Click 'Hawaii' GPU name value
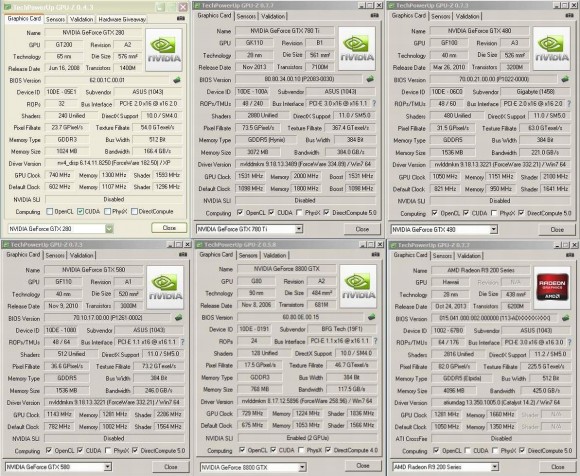Viewport: 580px width, 476px height. (x=451, y=282)
